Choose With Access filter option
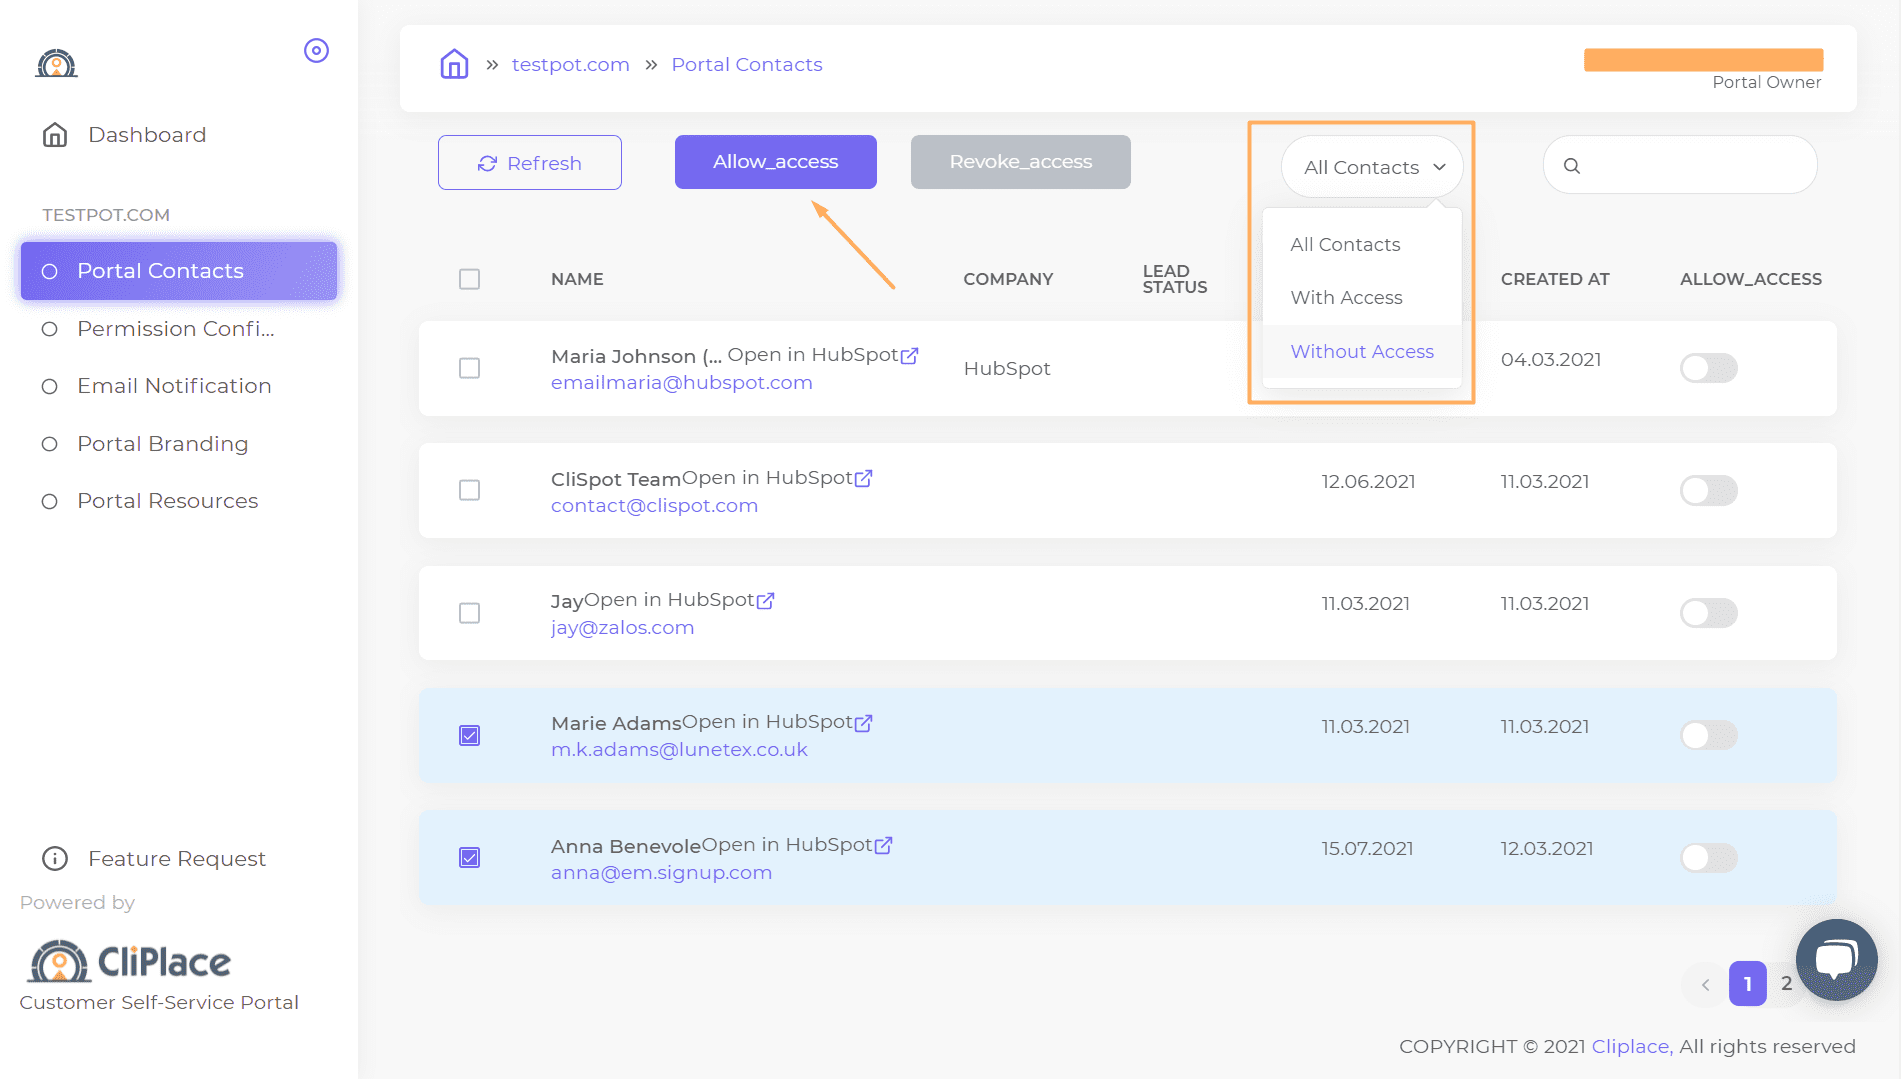Screen dimensions: 1901x1079 pyautogui.click(x=1346, y=298)
